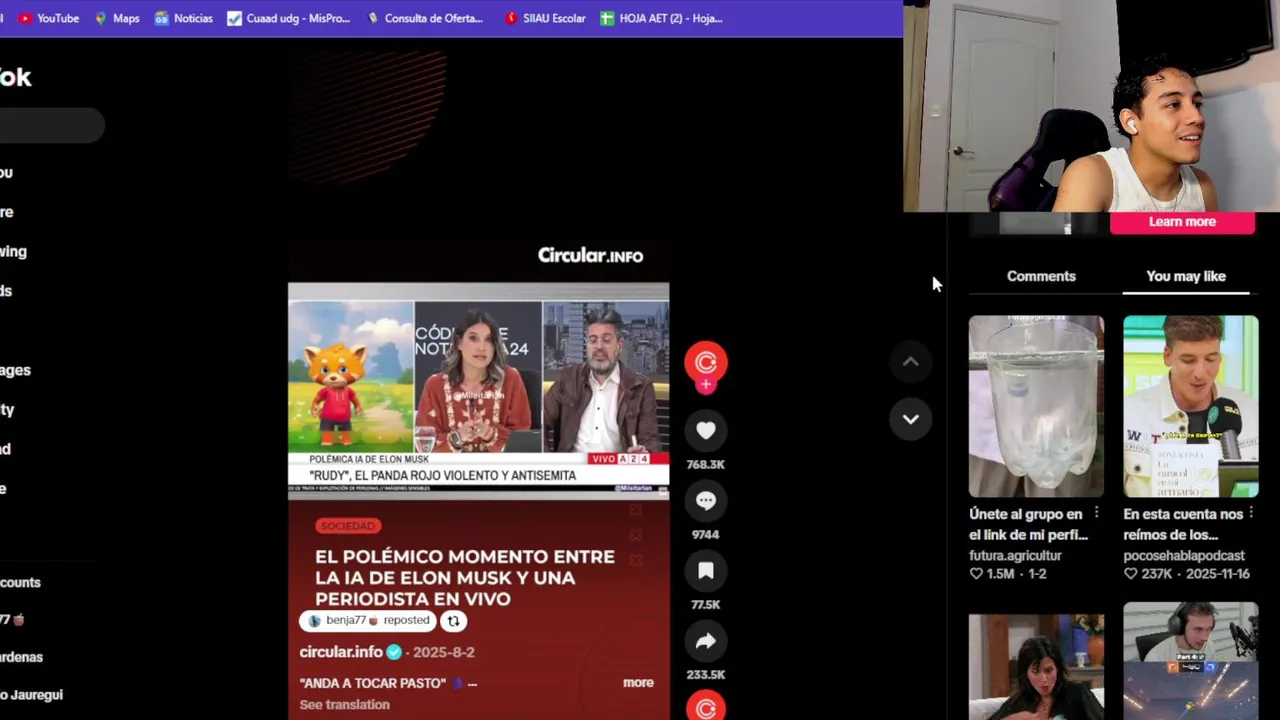This screenshot has width=1280, height=720.
Task: Click the futura.agricultur author name
Action: (1015, 555)
